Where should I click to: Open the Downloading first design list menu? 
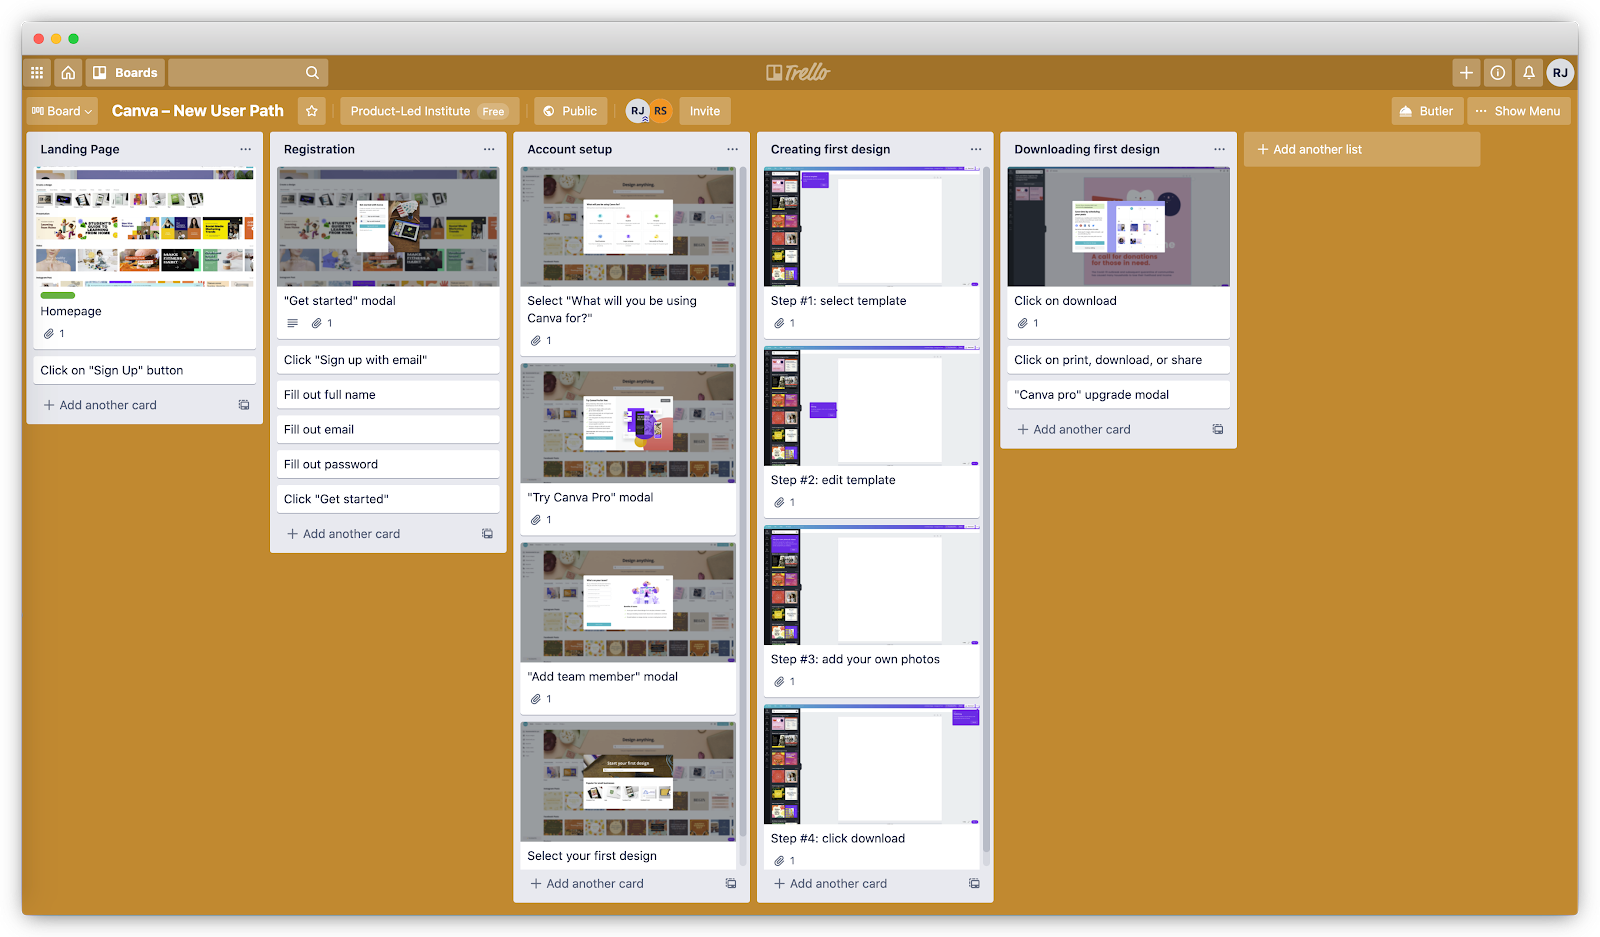coord(1219,148)
